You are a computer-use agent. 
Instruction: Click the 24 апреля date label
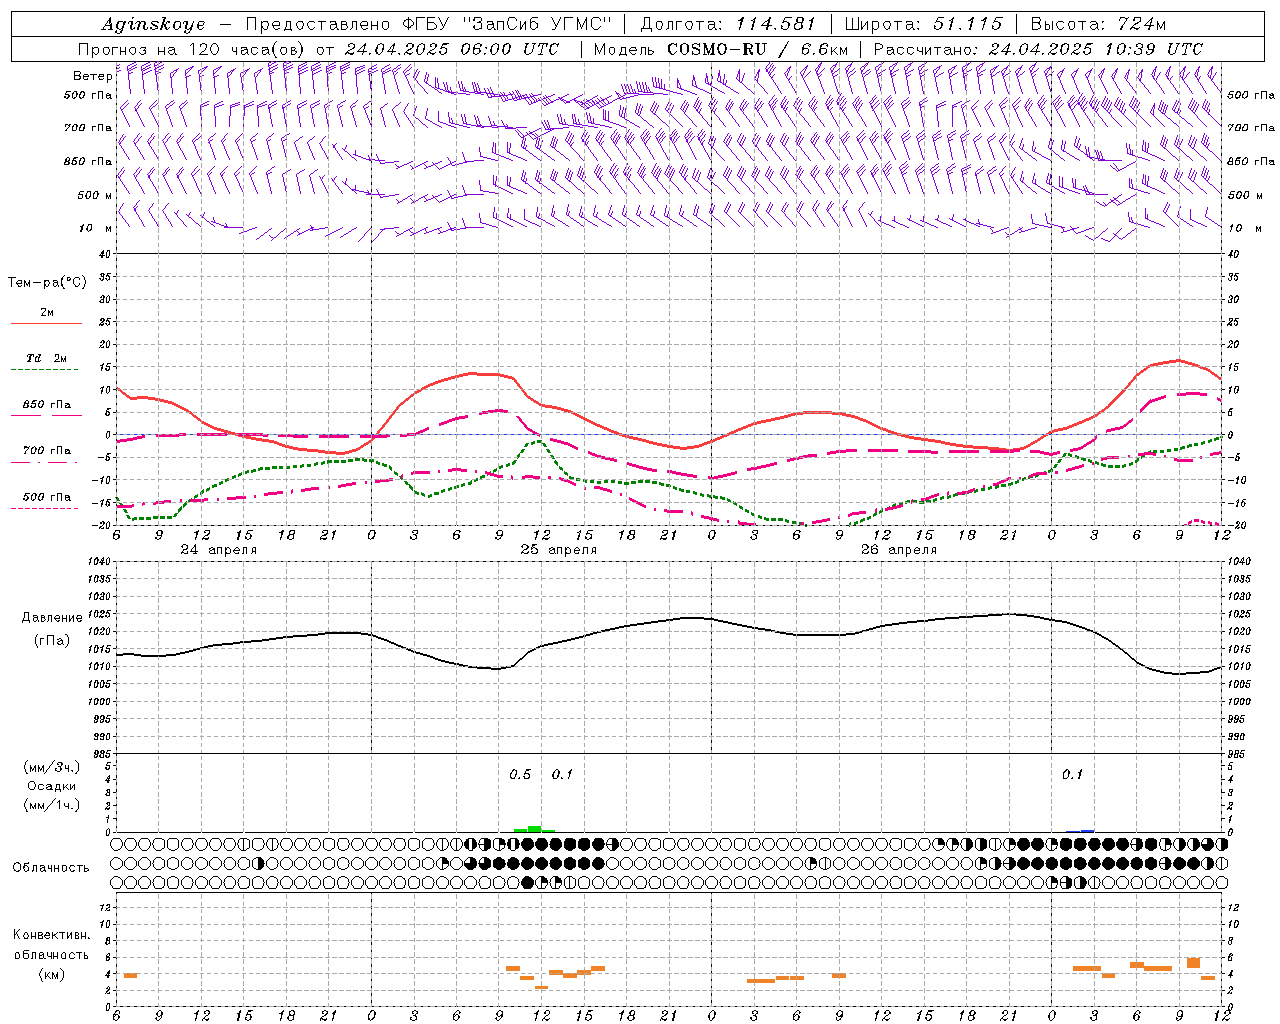tap(218, 549)
